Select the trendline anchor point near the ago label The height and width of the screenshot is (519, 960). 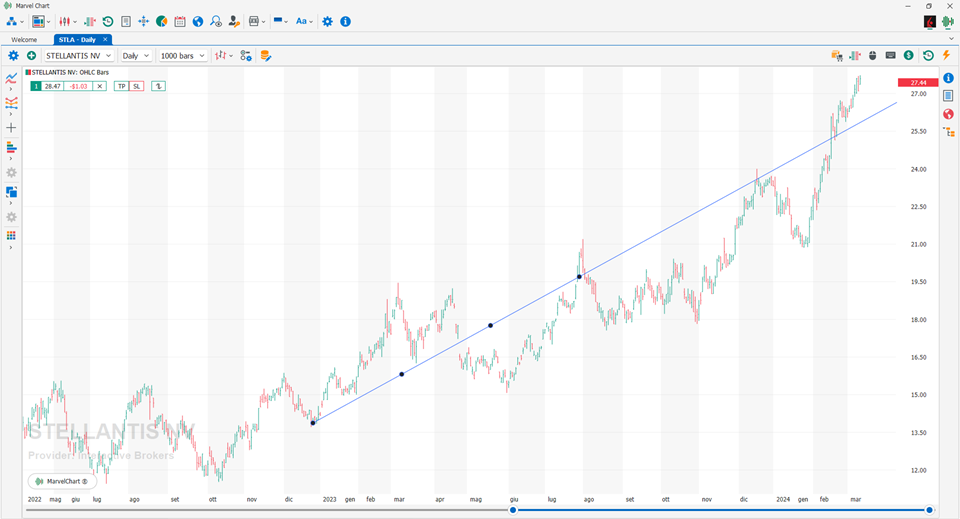click(x=579, y=277)
